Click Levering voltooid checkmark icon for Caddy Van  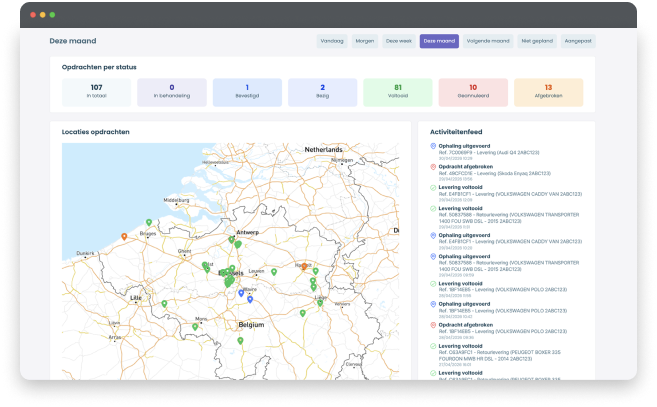coord(433,187)
